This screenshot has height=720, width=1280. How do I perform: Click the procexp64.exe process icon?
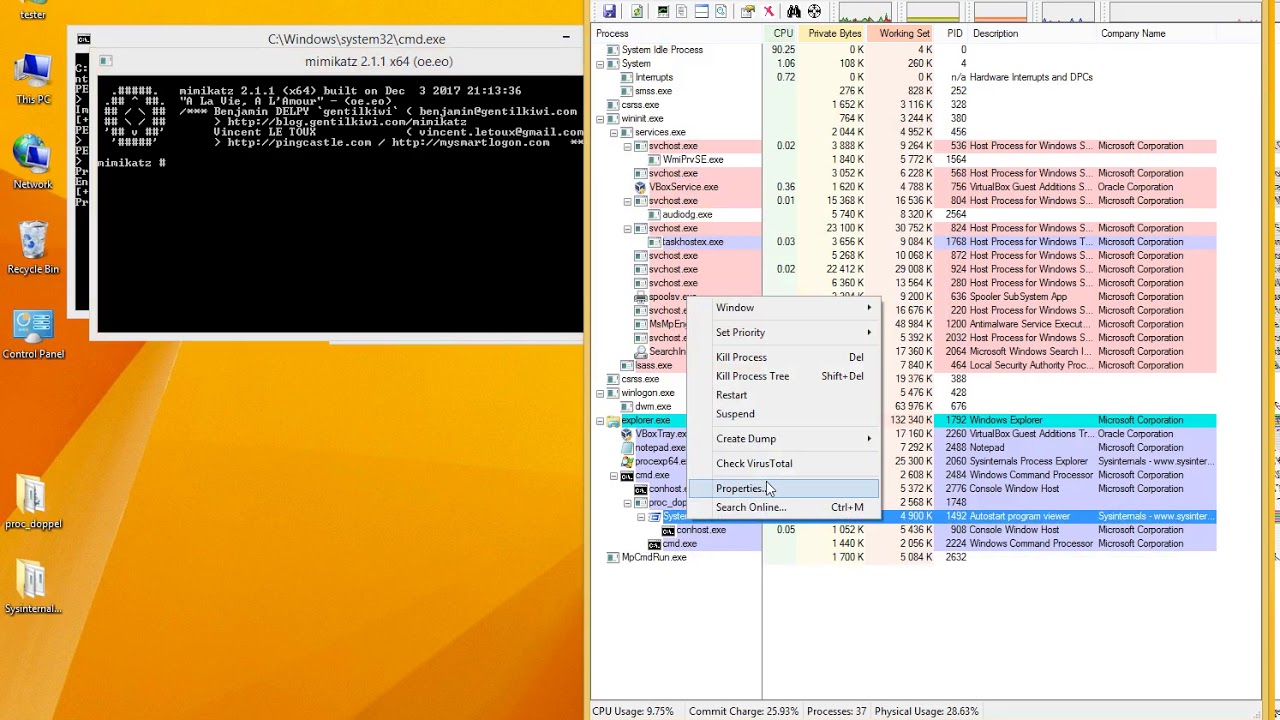click(627, 462)
